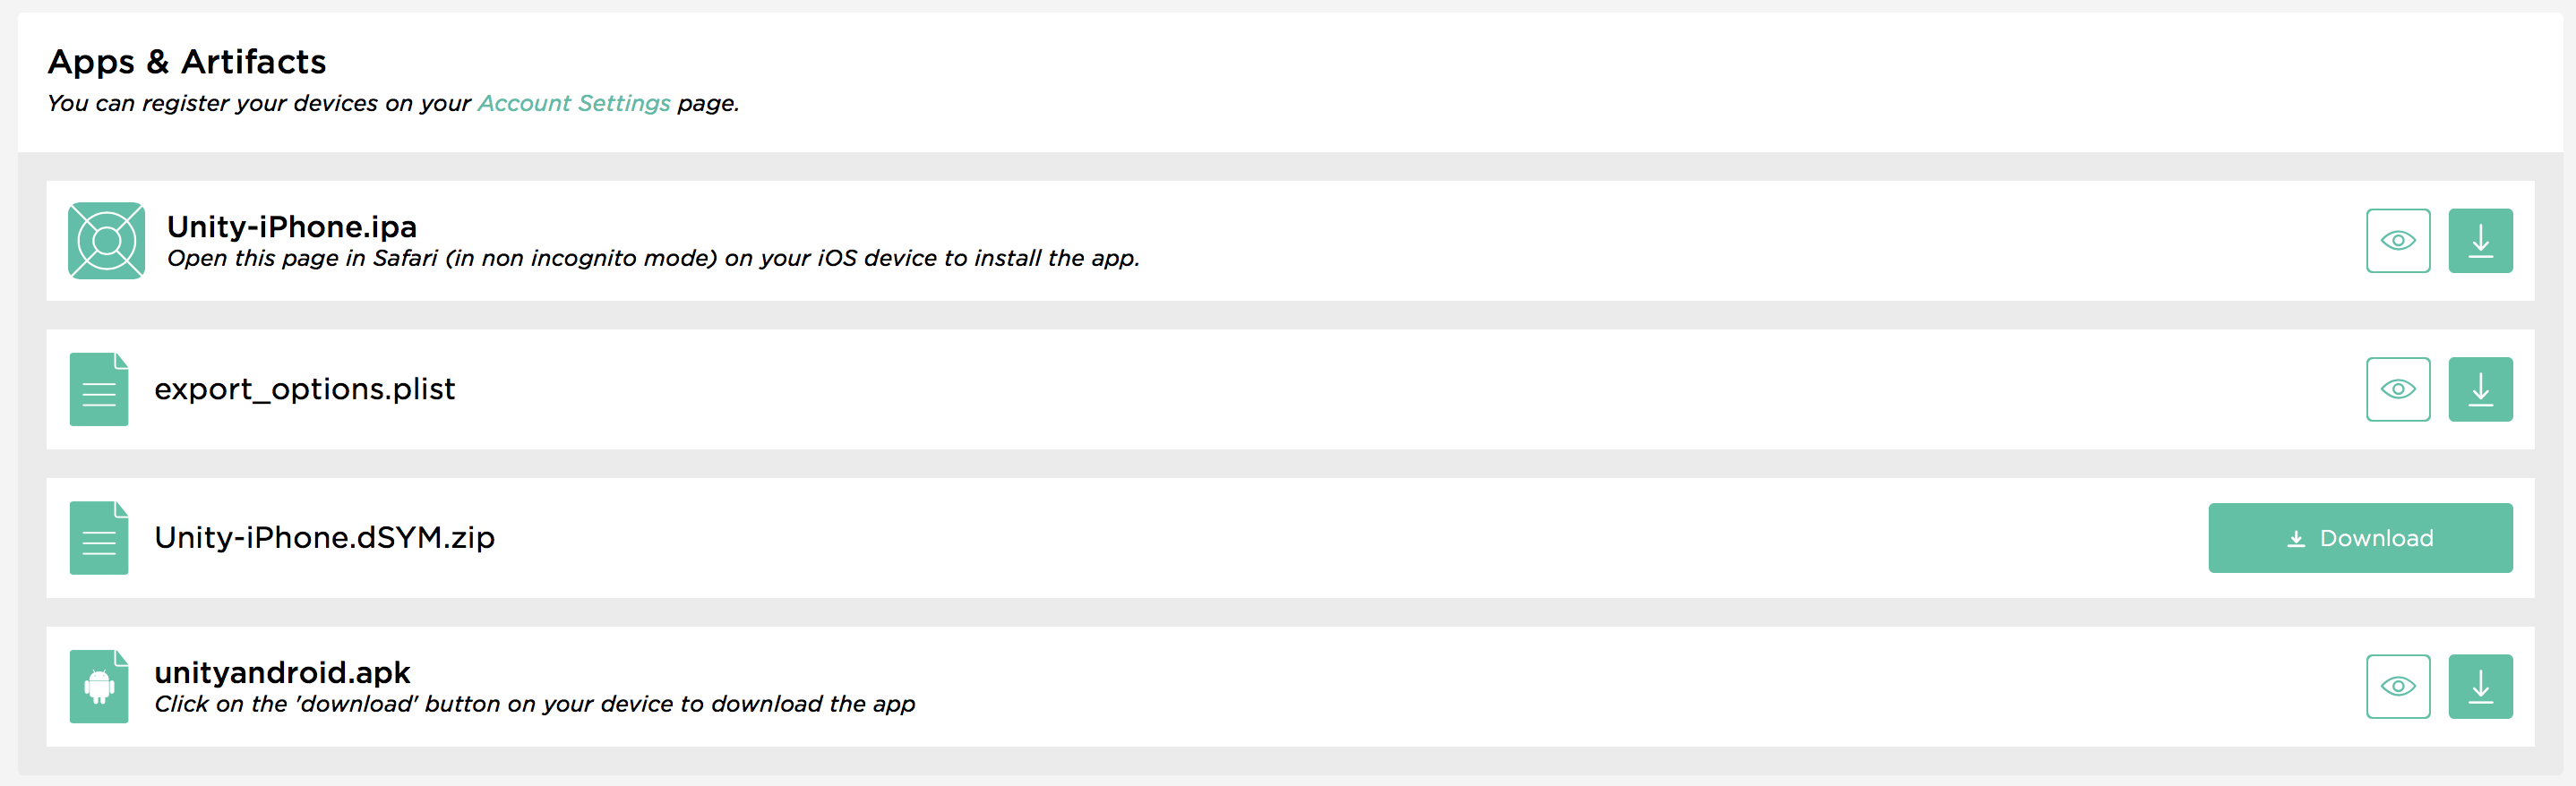Download the Unity-iPhone.ipa file
This screenshot has width=2576, height=786.
(2479, 241)
